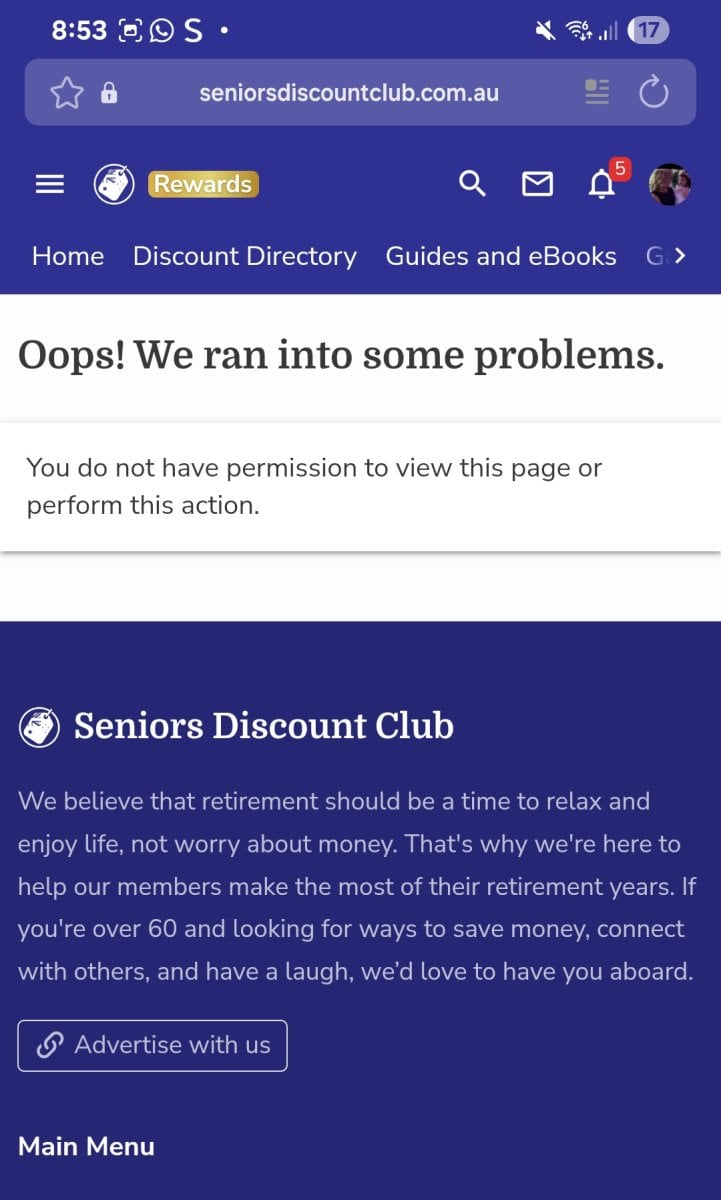Image resolution: width=721 pixels, height=1200 pixels.
Task: Tap the seniorsdiscountclub.com.au address bar
Action: [349, 93]
